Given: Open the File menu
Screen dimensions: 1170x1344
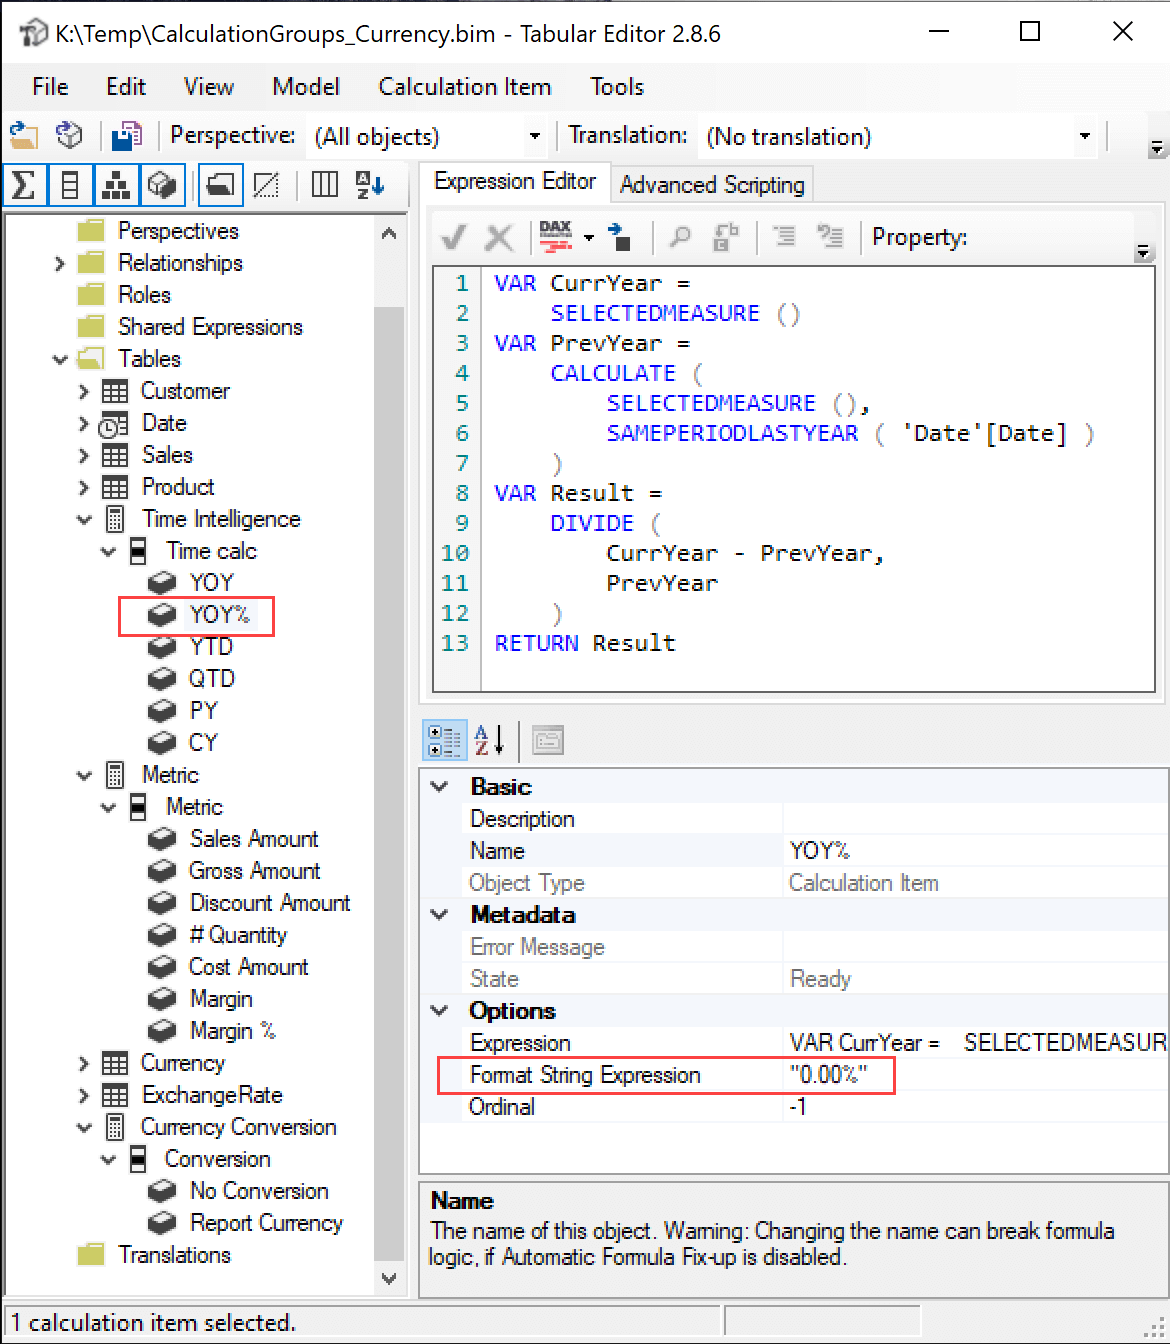Looking at the screenshot, I should (x=50, y=87).
